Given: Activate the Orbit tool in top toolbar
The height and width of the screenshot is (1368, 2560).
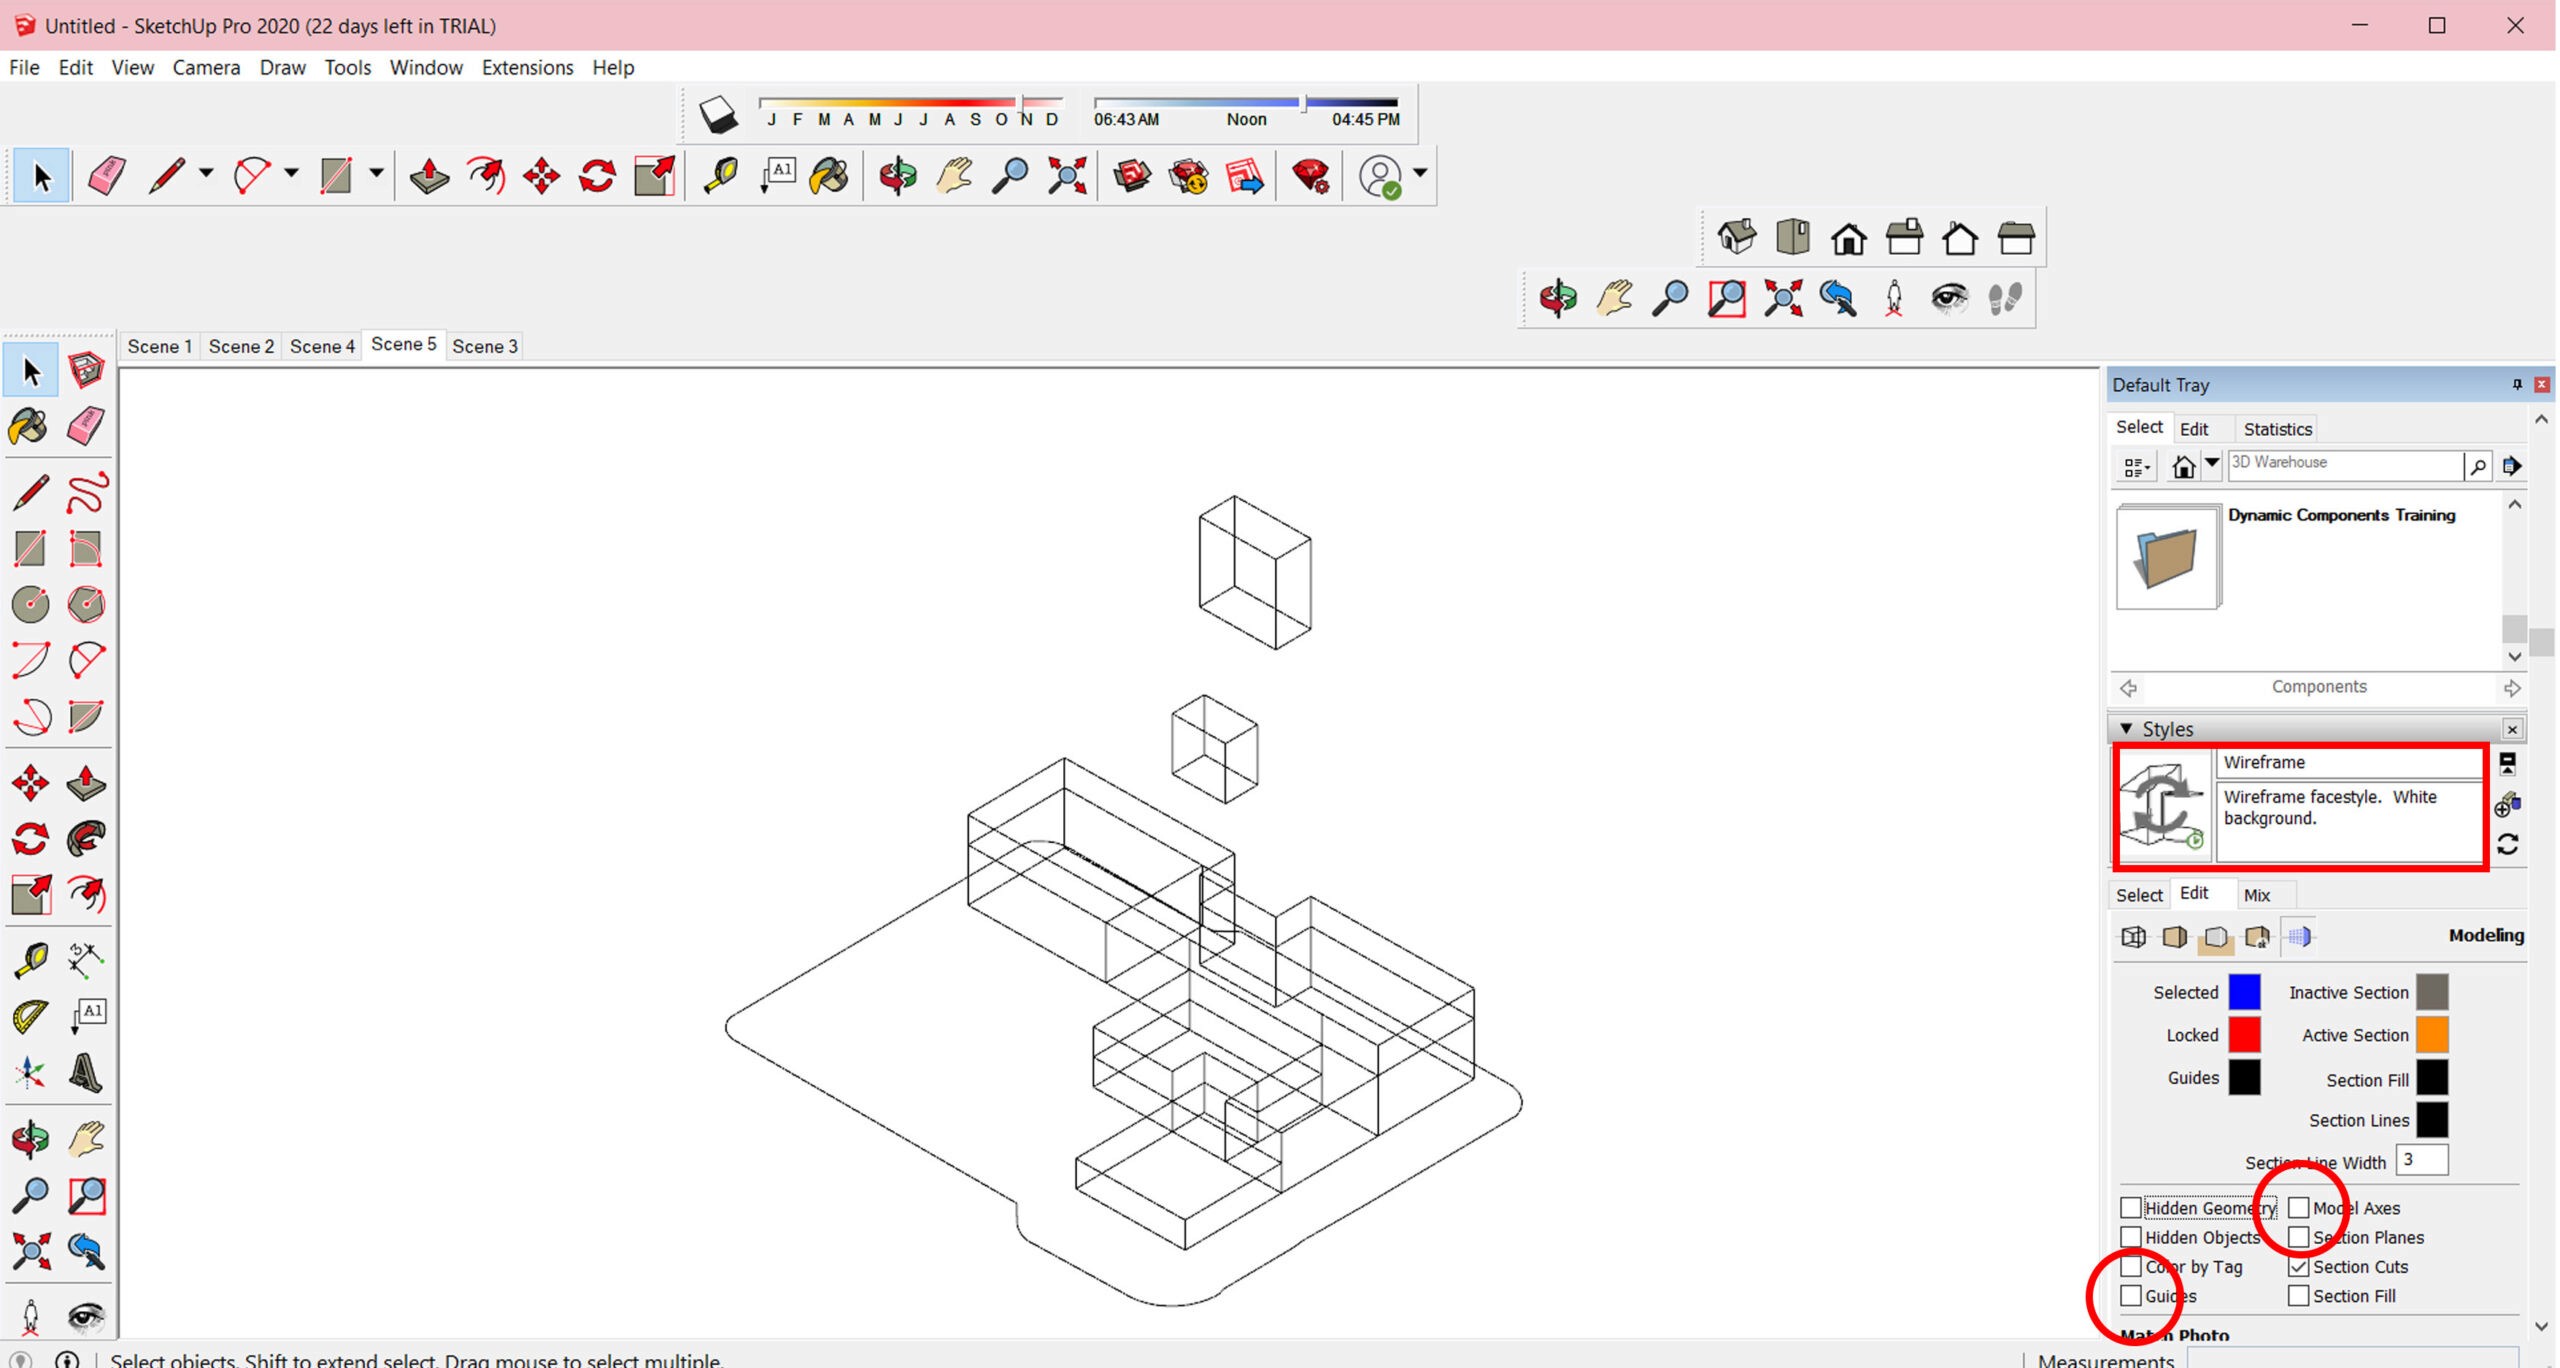Looking at the screenshot, I should [897, 176].
